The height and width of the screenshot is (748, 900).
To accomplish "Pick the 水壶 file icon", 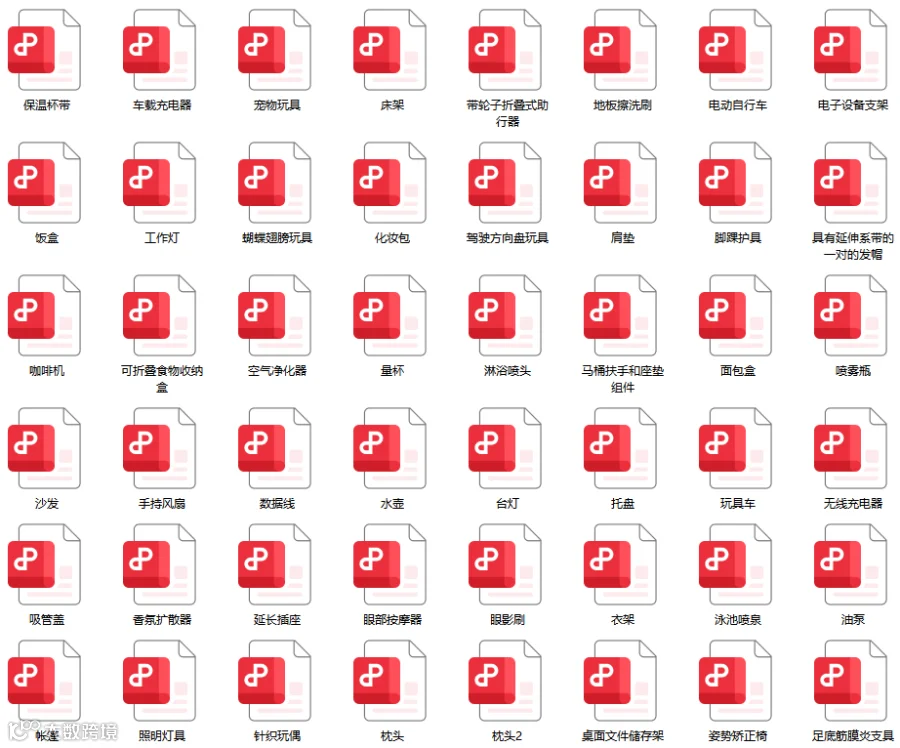I will click(390, 448).
